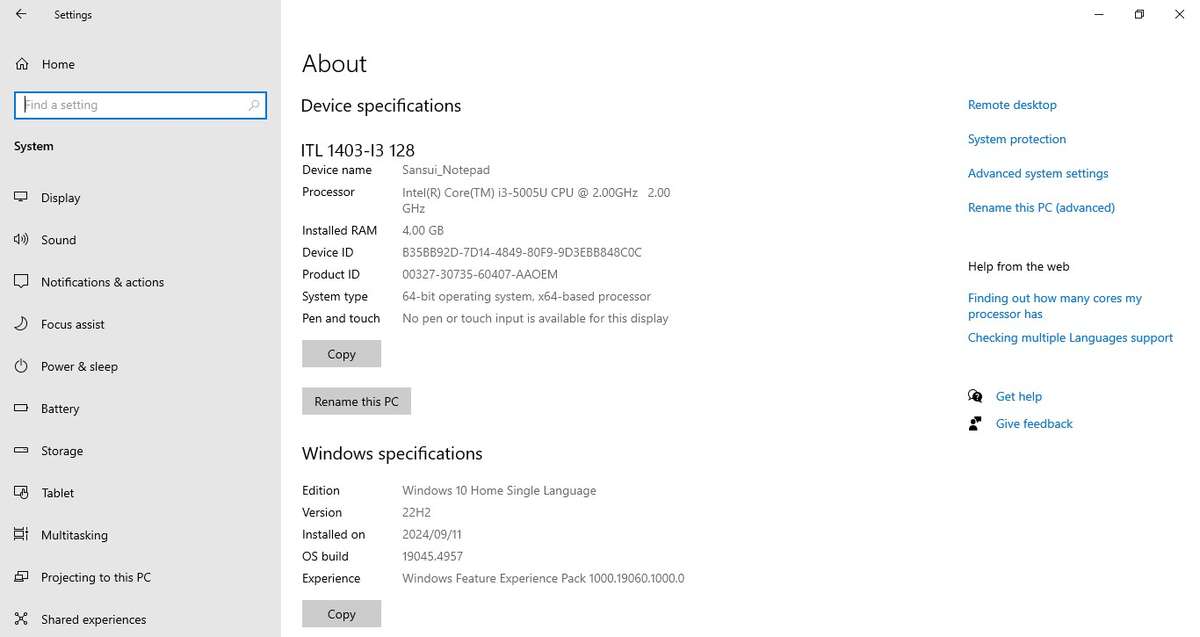The width and height of the screenshot is (1200, 637).
Task: Open the Remote desktop settings link
Action: pos(1011,104)
